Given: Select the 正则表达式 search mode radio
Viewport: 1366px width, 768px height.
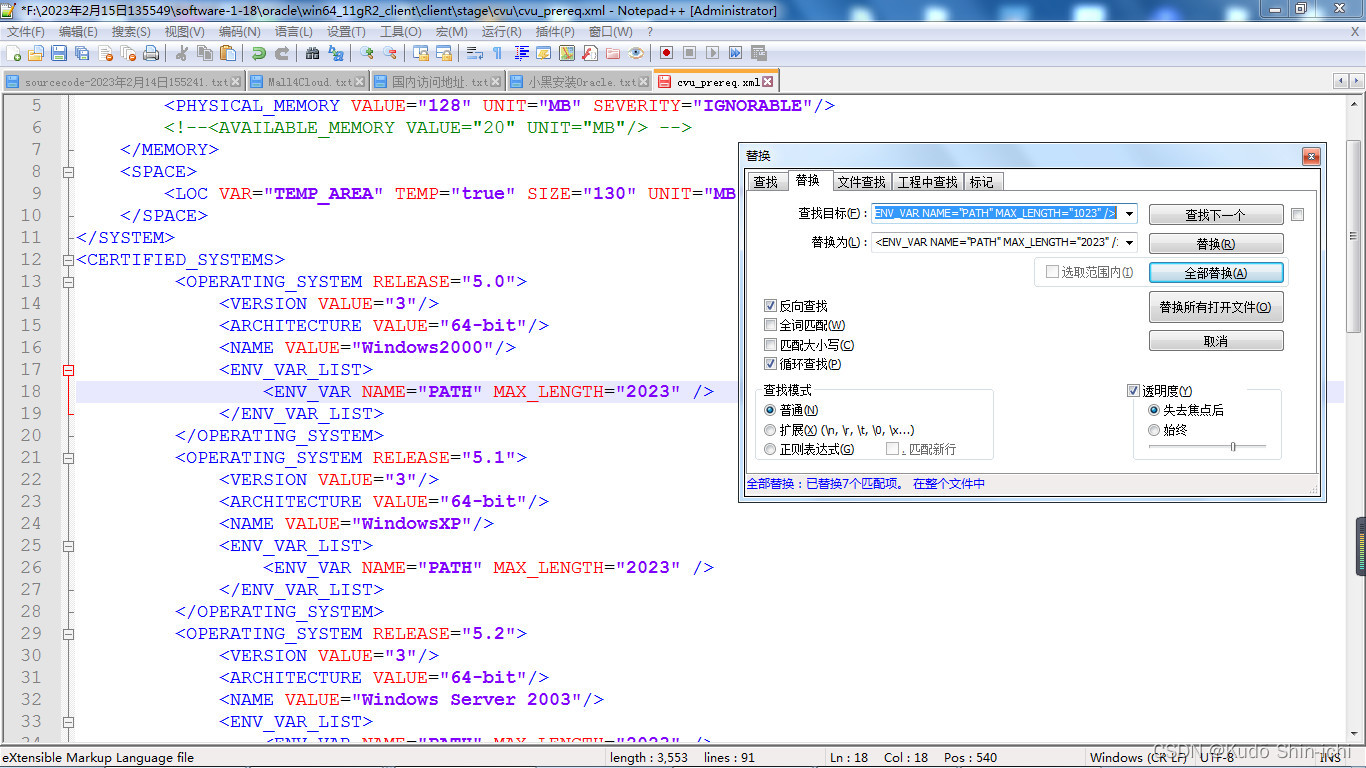Looking at the screenshot, I should (770, 449).
